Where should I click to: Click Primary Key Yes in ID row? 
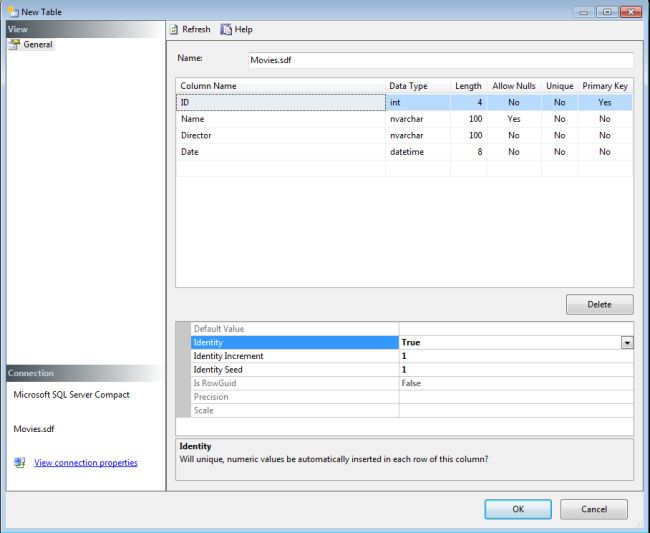pyautogui.click(x=605, y=102)
